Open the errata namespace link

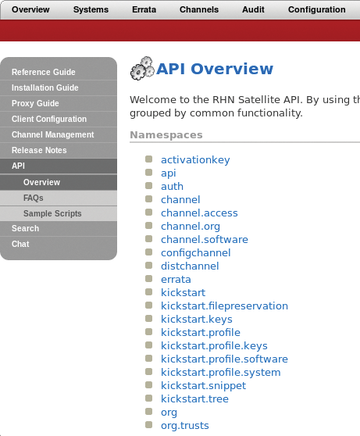[x=176, y=279]
